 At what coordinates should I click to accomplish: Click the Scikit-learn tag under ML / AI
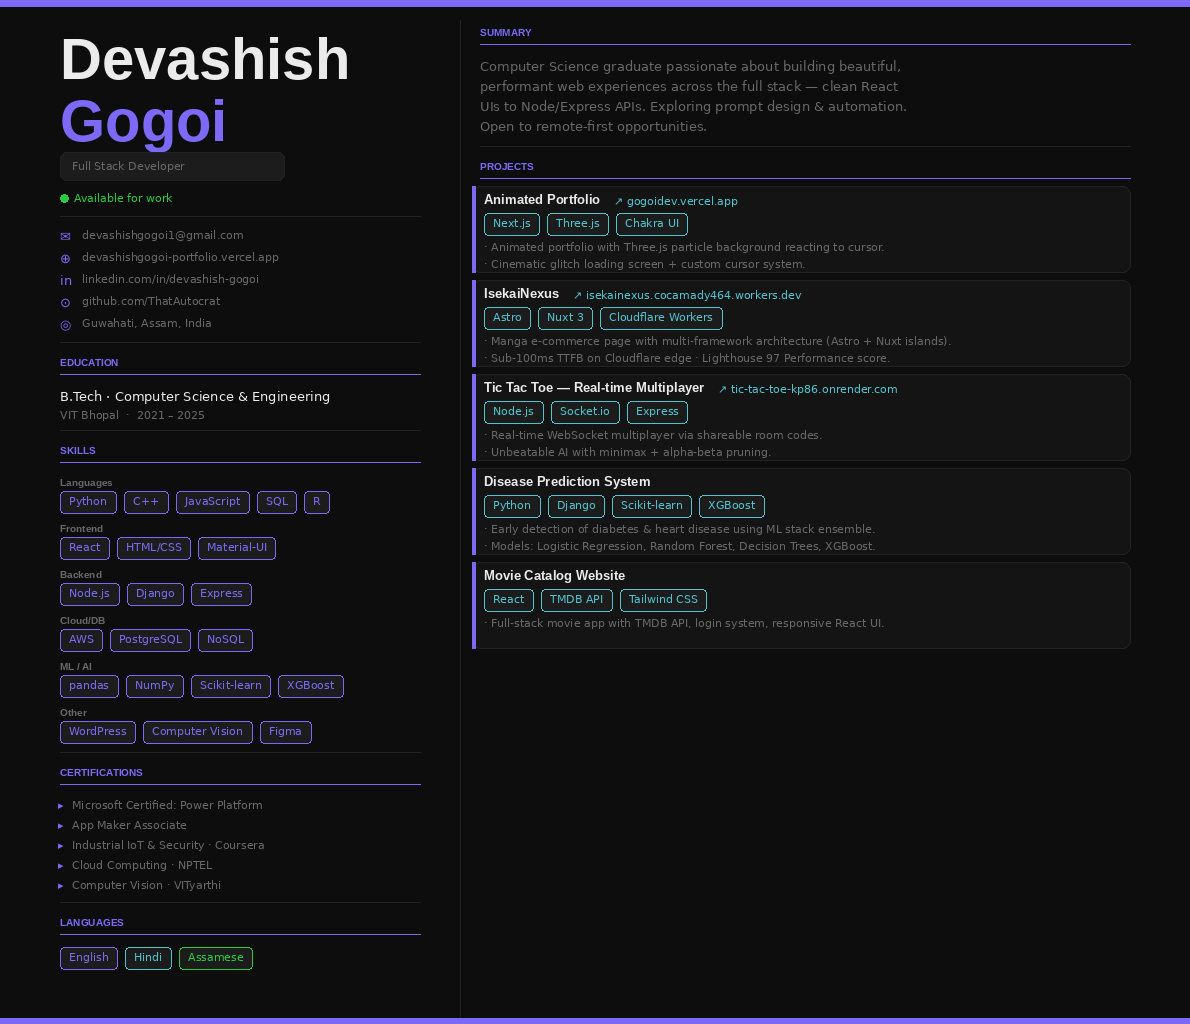(x=231, y=686)
